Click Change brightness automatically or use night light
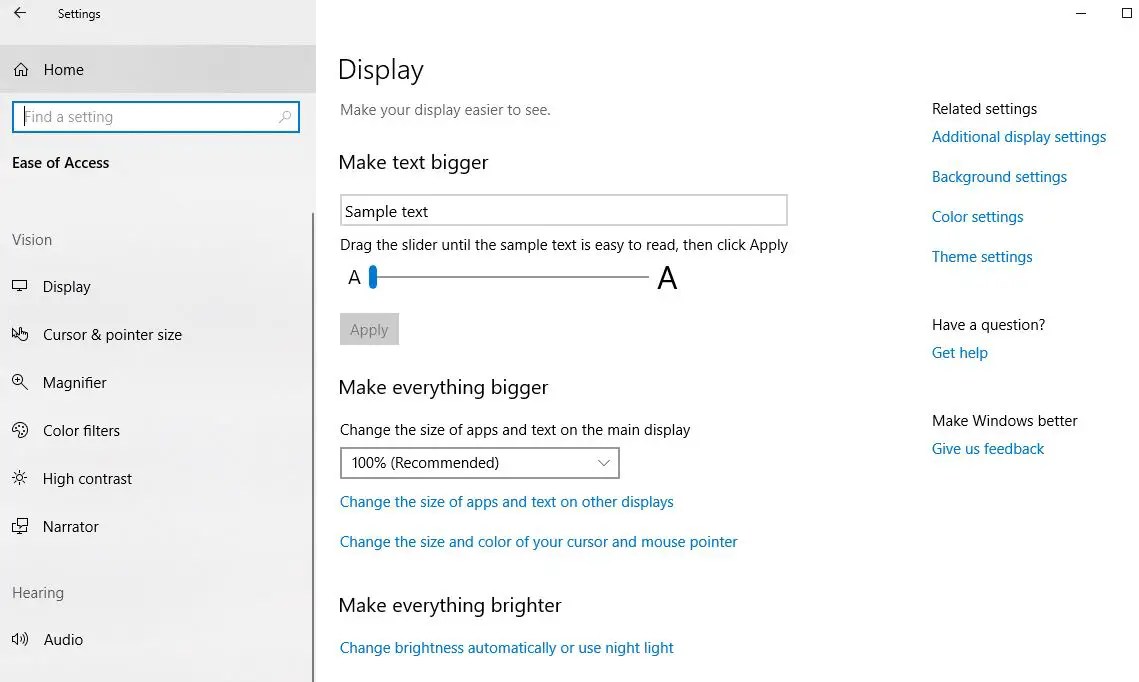The height and width of the screenshot is (682, 1139). click(x=506, y=648)
